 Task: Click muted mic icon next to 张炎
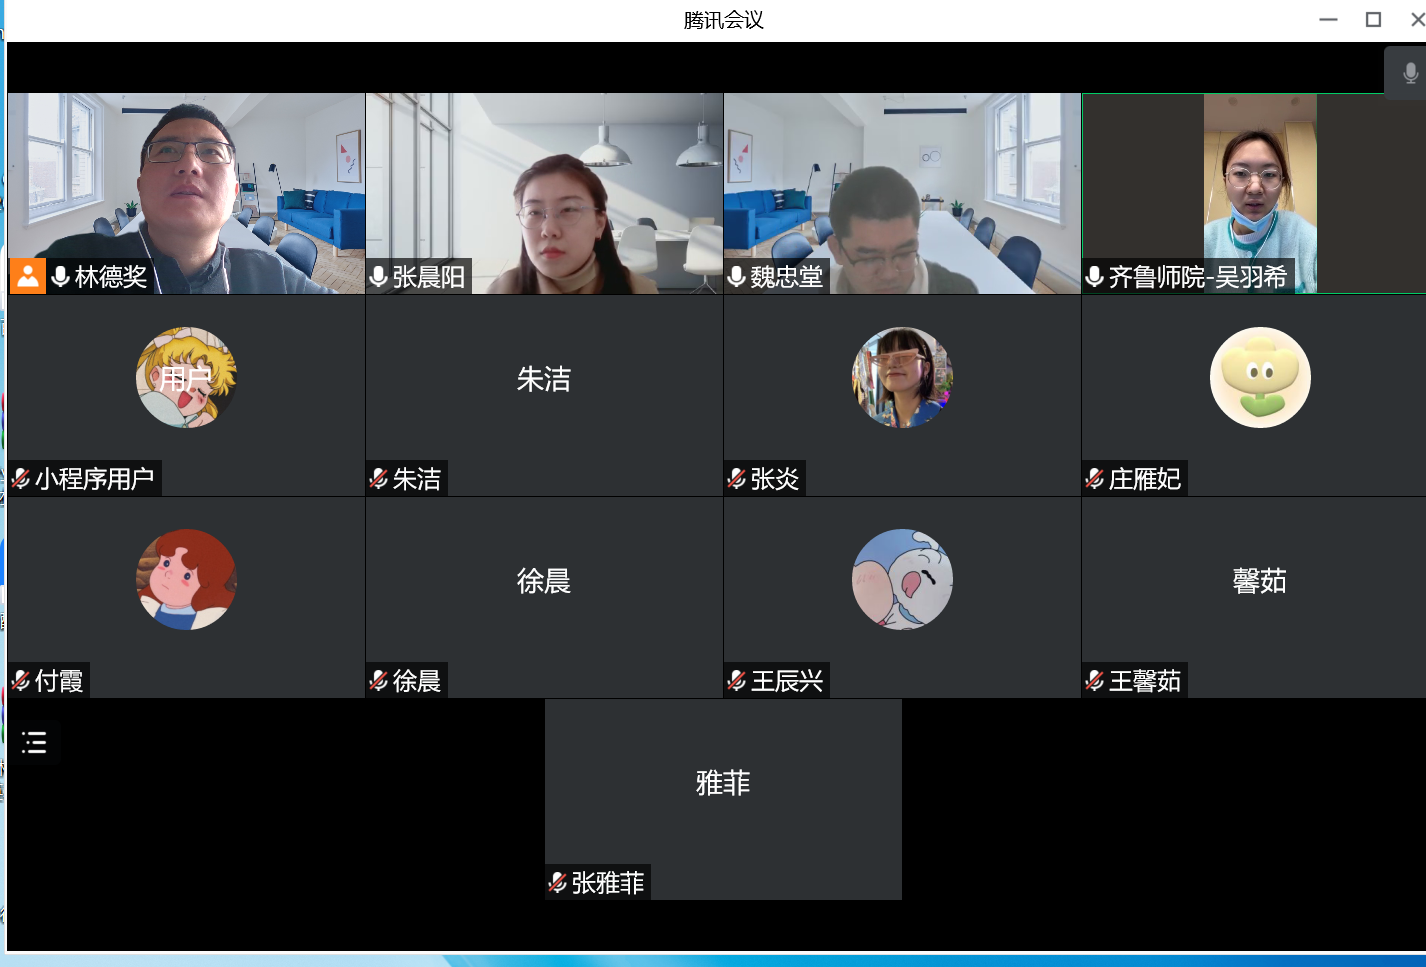[737, 479]
